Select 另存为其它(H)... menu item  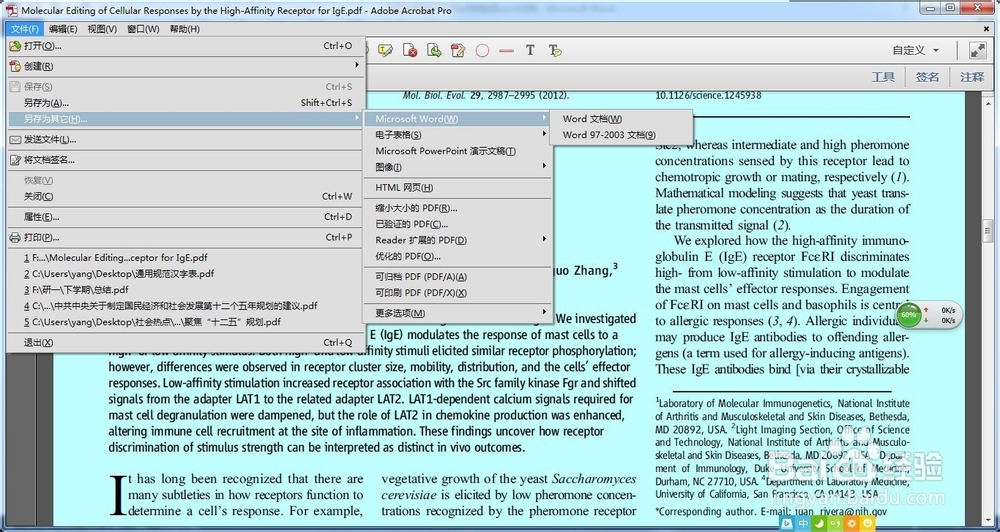coord(185,119)
